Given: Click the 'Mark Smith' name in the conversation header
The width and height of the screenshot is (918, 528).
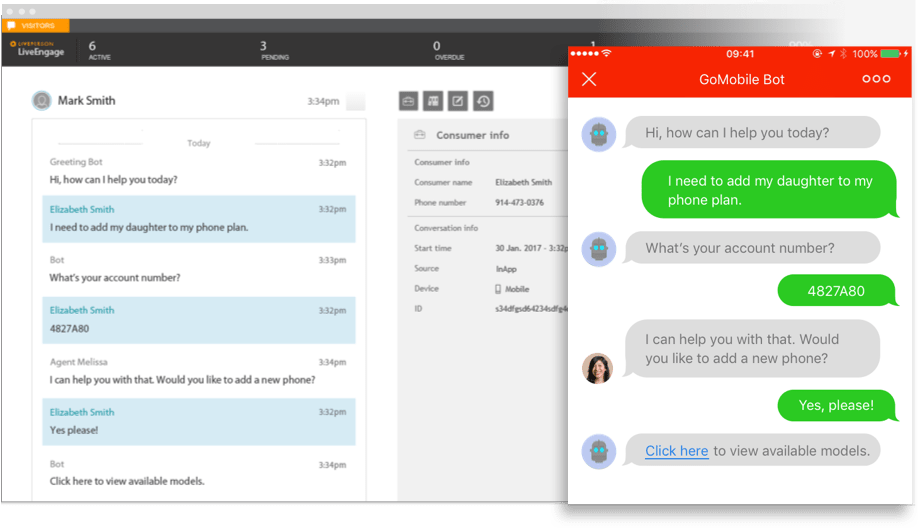Looking at the screenshot, I should coord(87,101).
